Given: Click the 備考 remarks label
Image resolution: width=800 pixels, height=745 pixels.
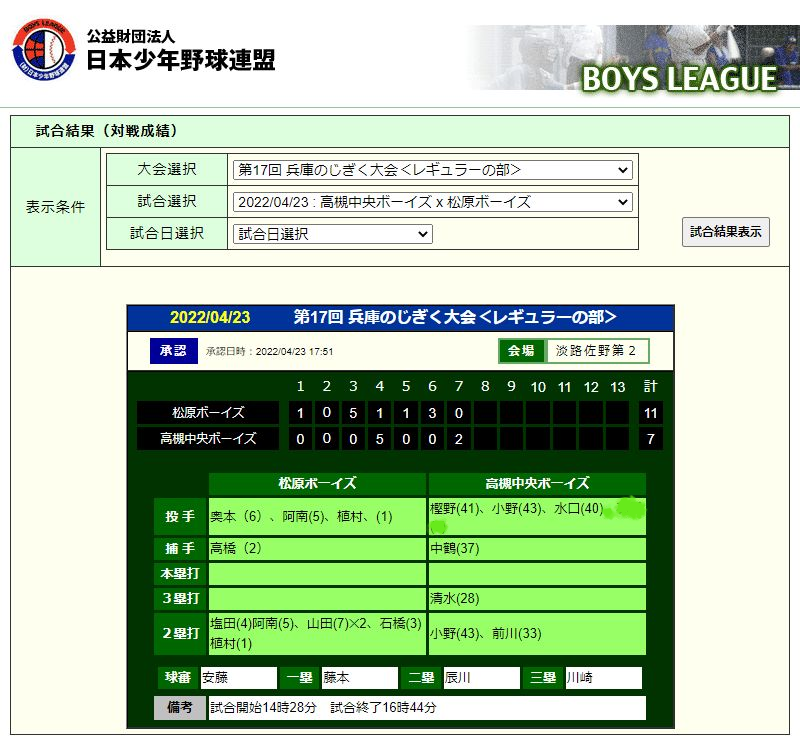Looking at the screenshot, I should tap(180, 708).
